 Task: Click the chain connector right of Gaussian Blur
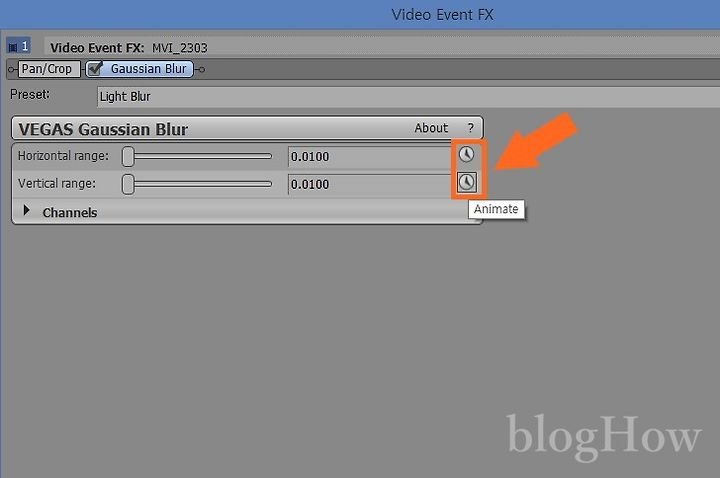click(x=199, y=70)
